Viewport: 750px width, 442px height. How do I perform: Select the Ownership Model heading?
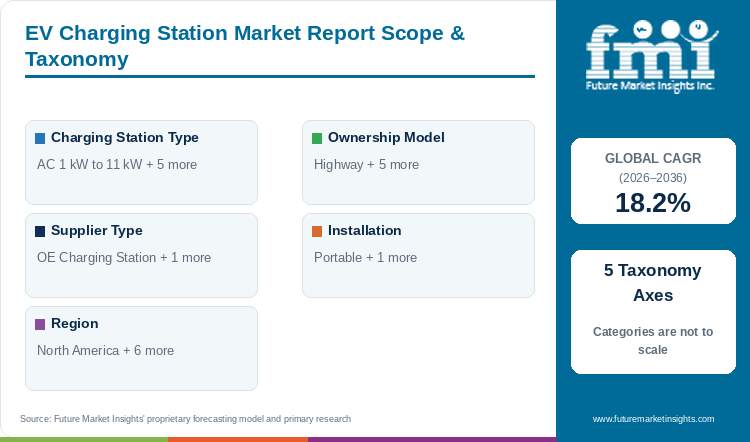pyautogui.click(x=386, y=138)
